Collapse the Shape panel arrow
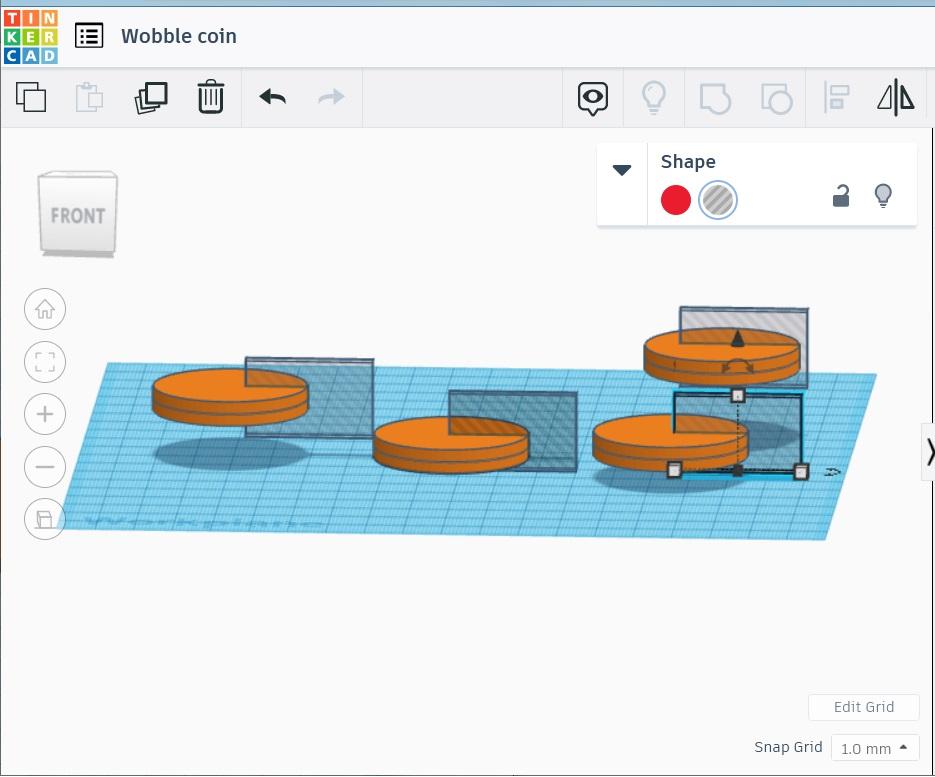 pyautogui.click(x=622, y=170)
